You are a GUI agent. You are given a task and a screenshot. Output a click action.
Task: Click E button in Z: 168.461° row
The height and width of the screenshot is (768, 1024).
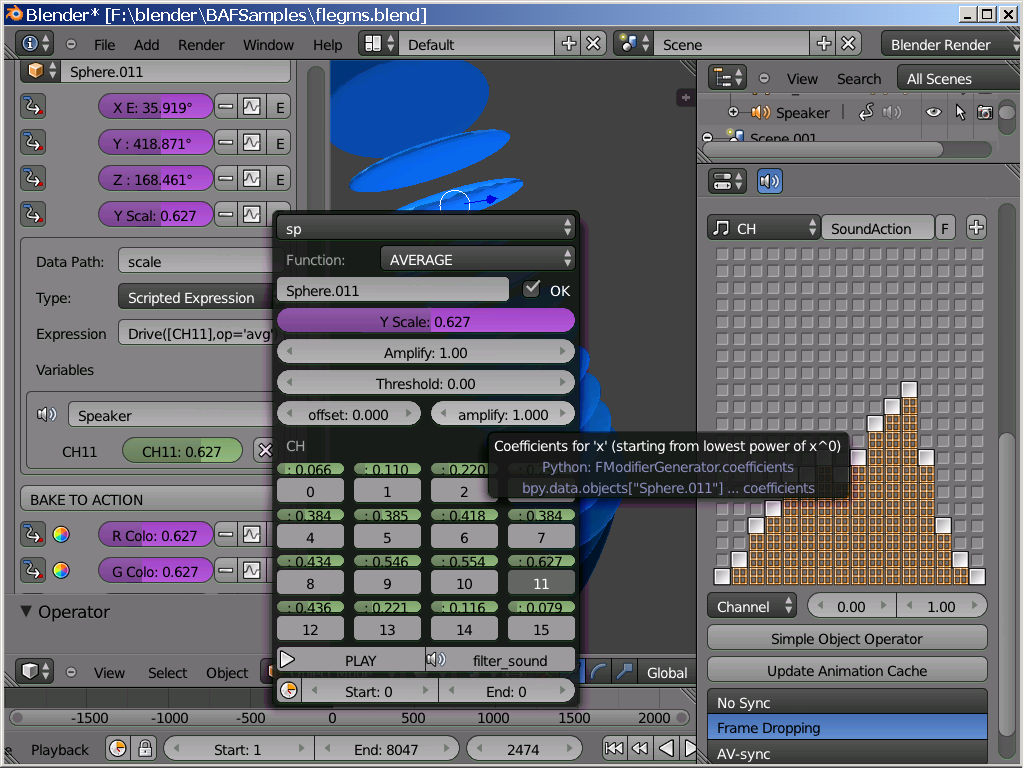pos(280,178)
